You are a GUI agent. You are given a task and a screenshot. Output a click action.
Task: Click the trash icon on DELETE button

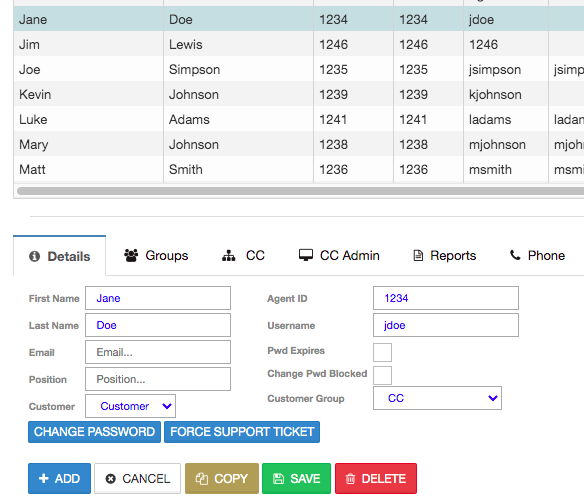[x=350, y=479]
